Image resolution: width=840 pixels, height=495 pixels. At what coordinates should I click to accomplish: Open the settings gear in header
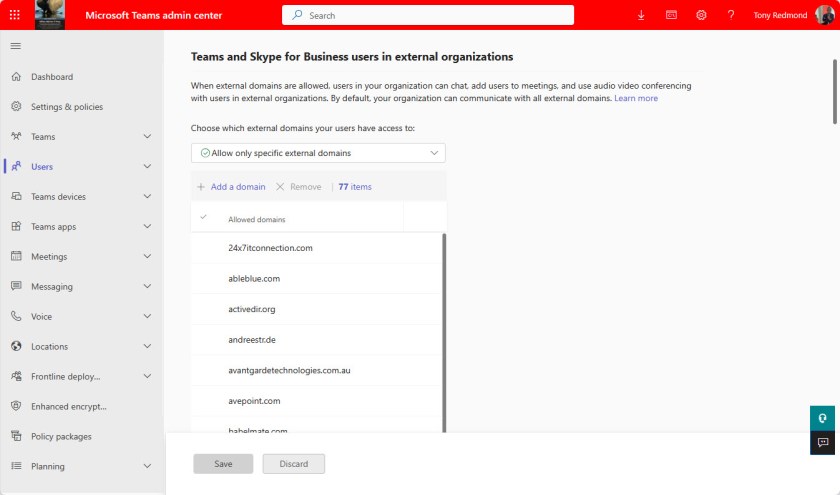pyautogui.click(x=701, y=15)
